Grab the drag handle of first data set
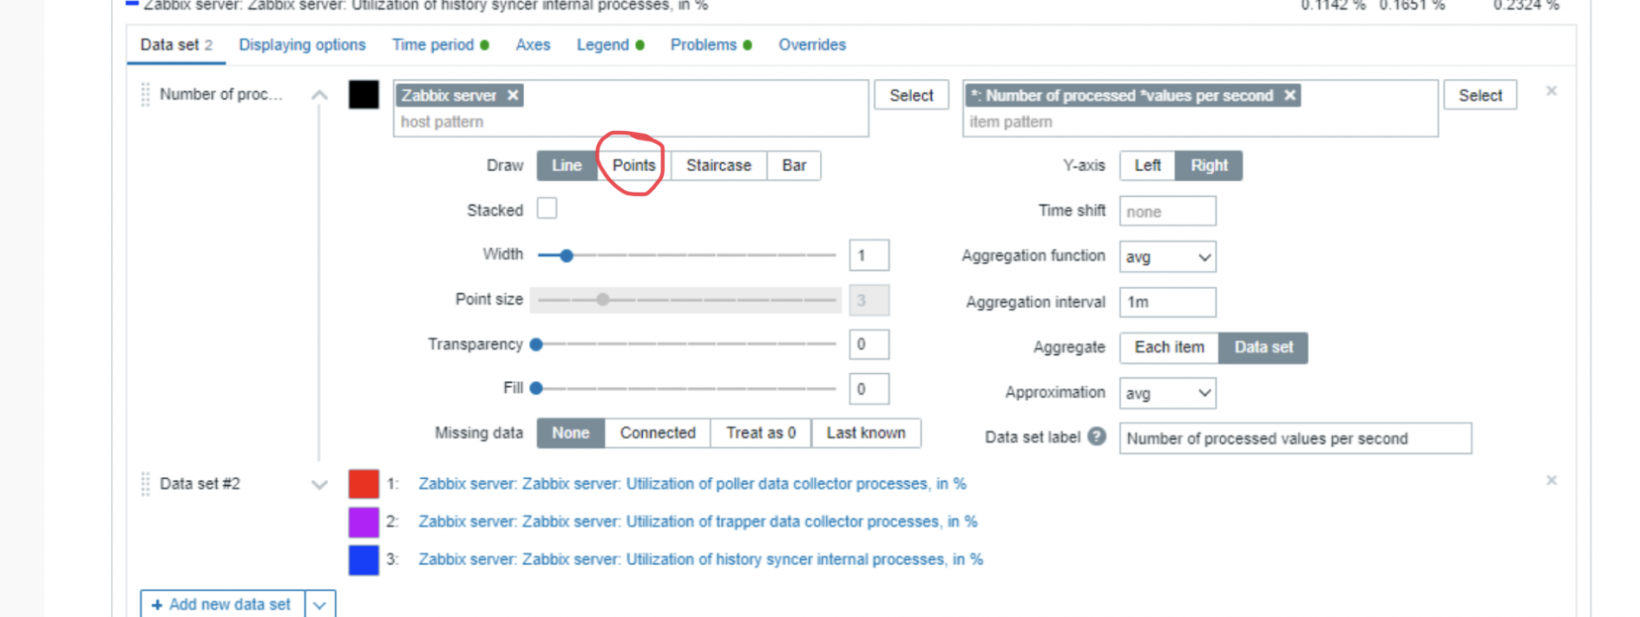Viewport: 1640px width, 617px height. point(145,94)
